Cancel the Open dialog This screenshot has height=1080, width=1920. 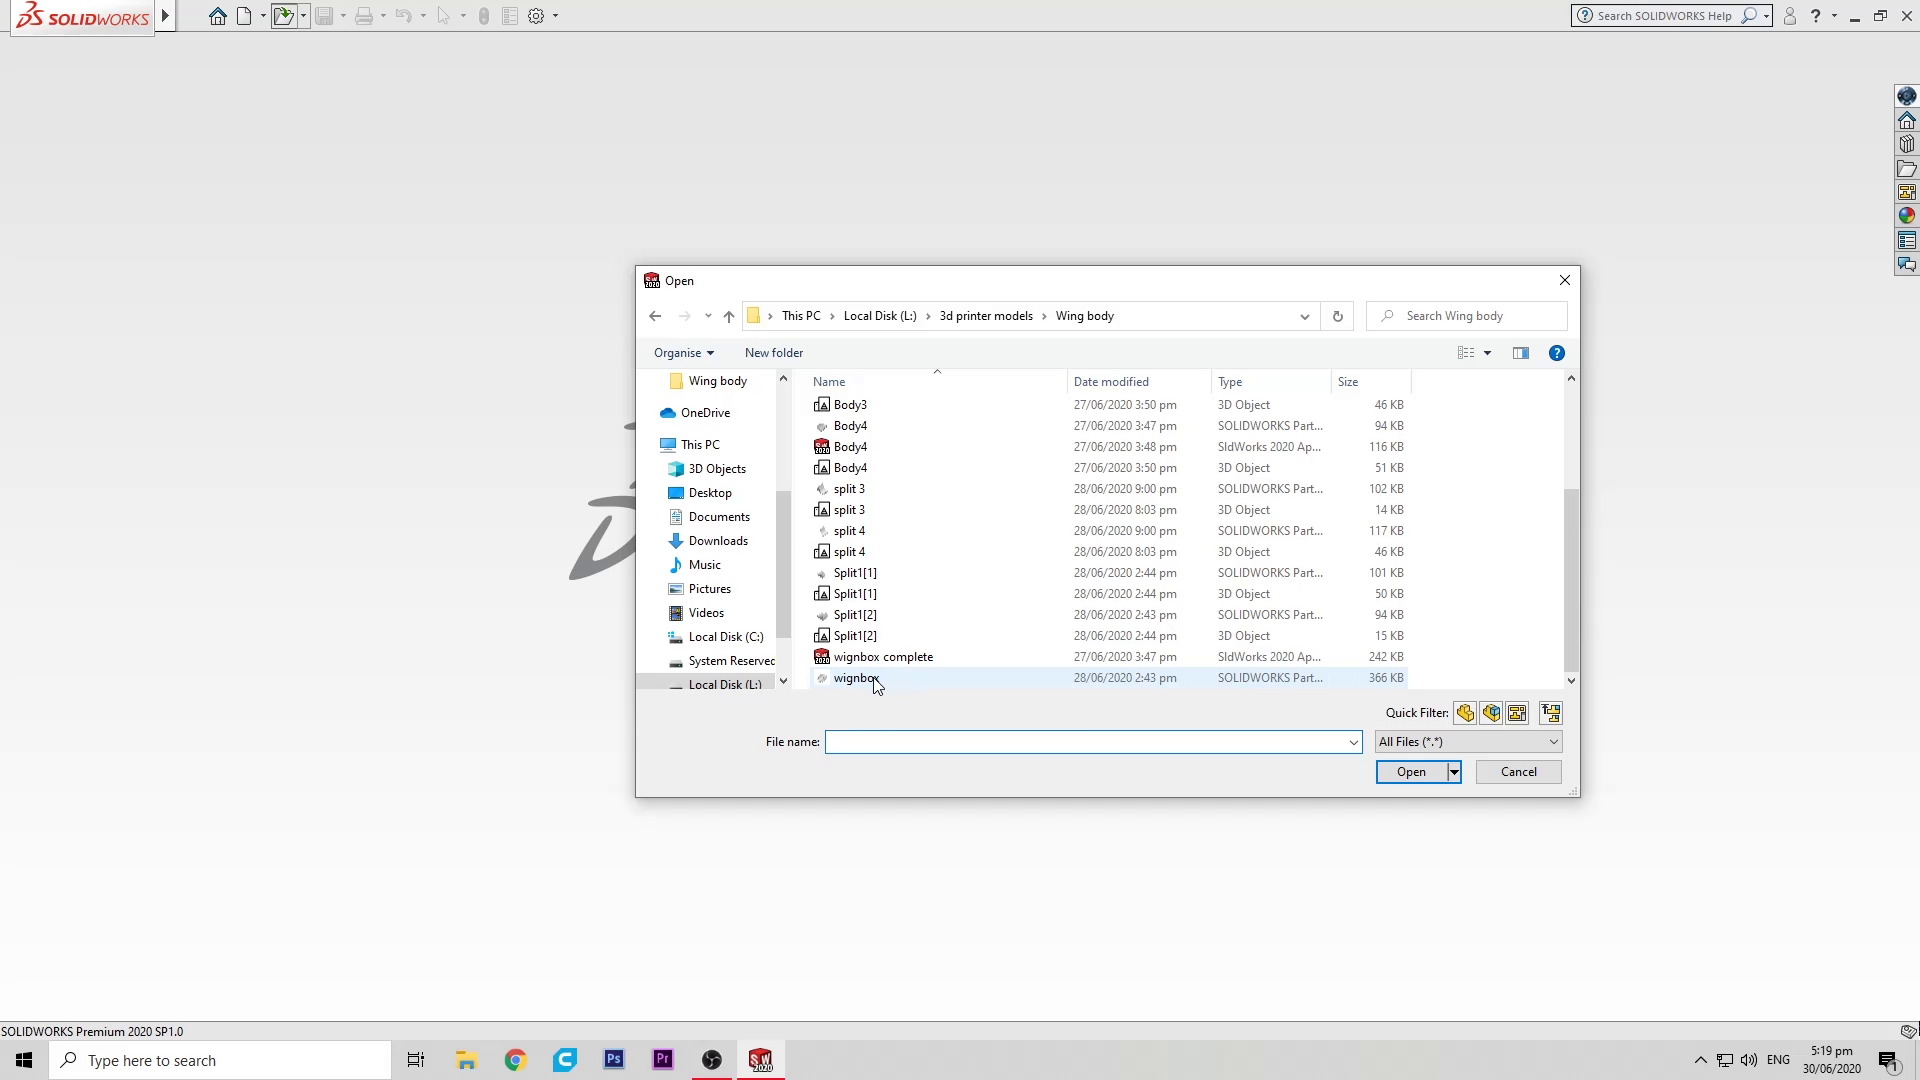pyautogui.click(x=1518, y=772)
